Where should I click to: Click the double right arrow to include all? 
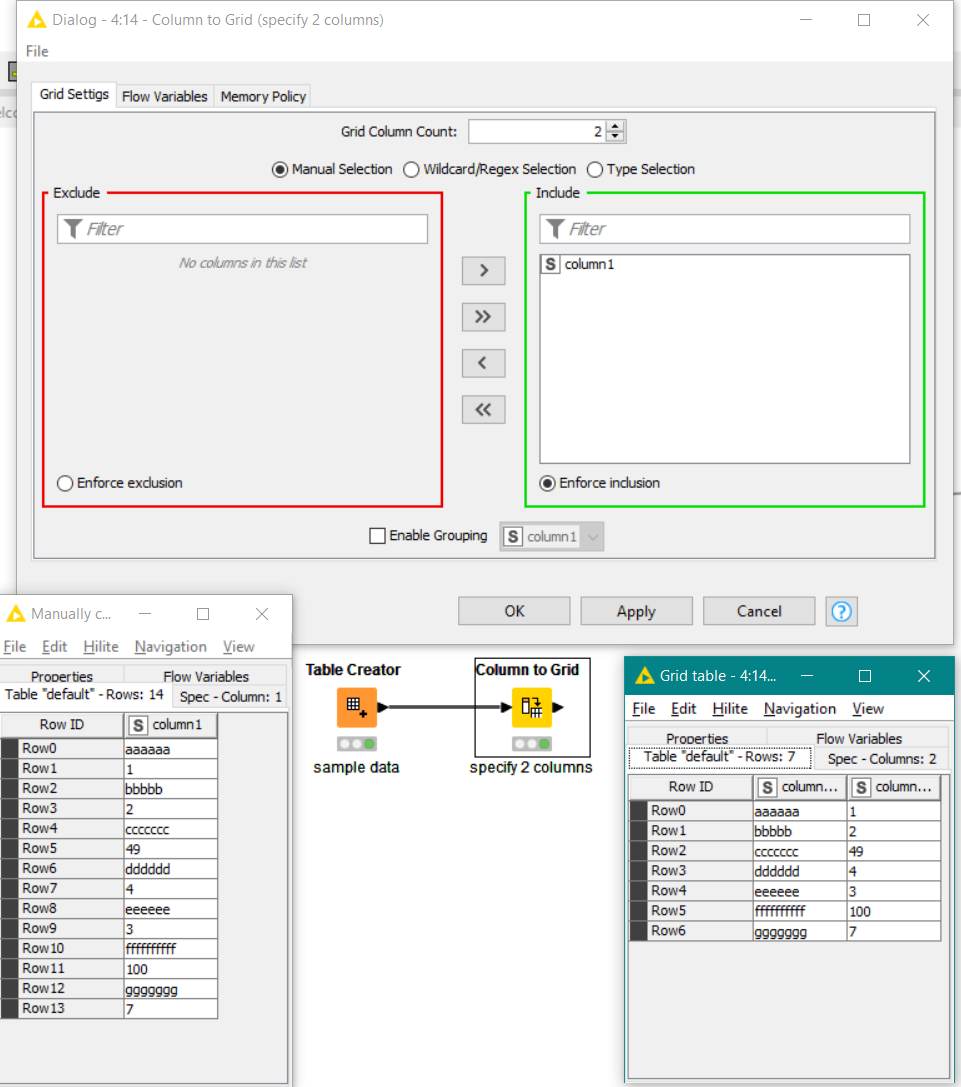tap(483, 316)
